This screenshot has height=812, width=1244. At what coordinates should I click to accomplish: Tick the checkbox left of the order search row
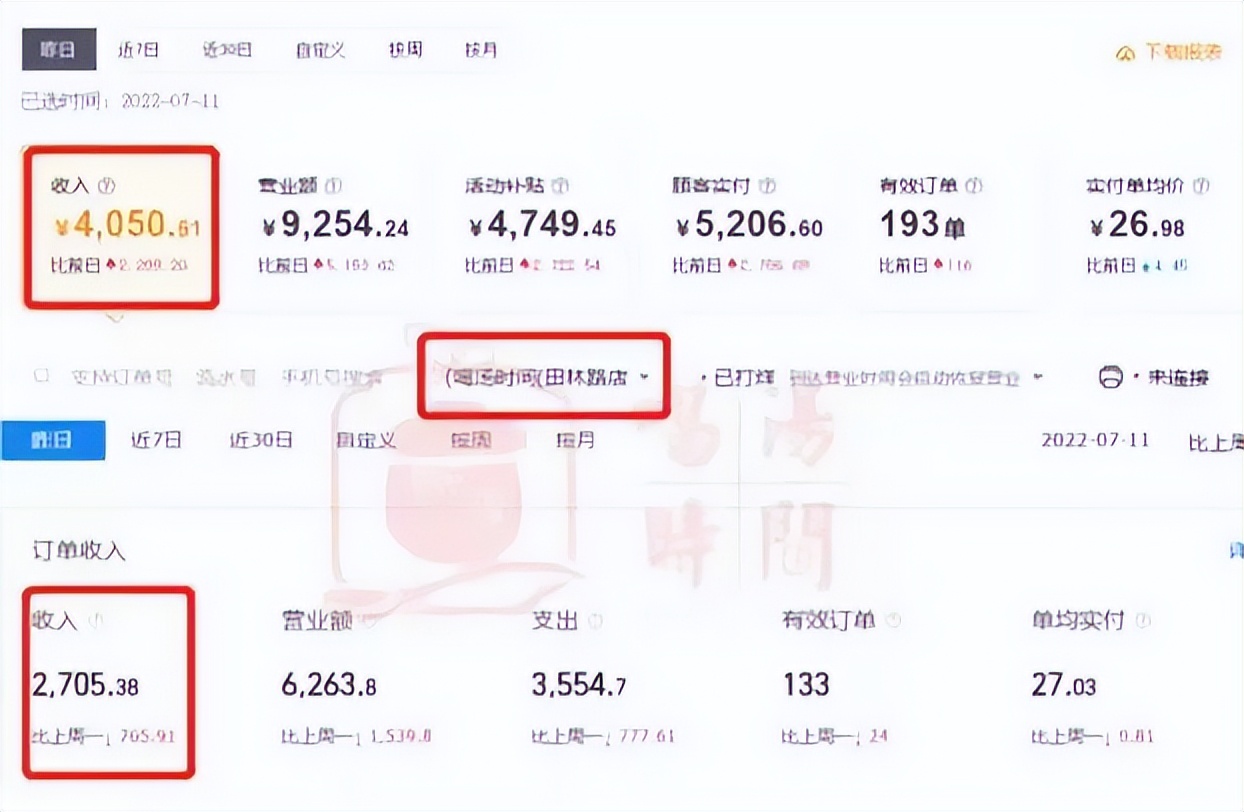(42, 376)
